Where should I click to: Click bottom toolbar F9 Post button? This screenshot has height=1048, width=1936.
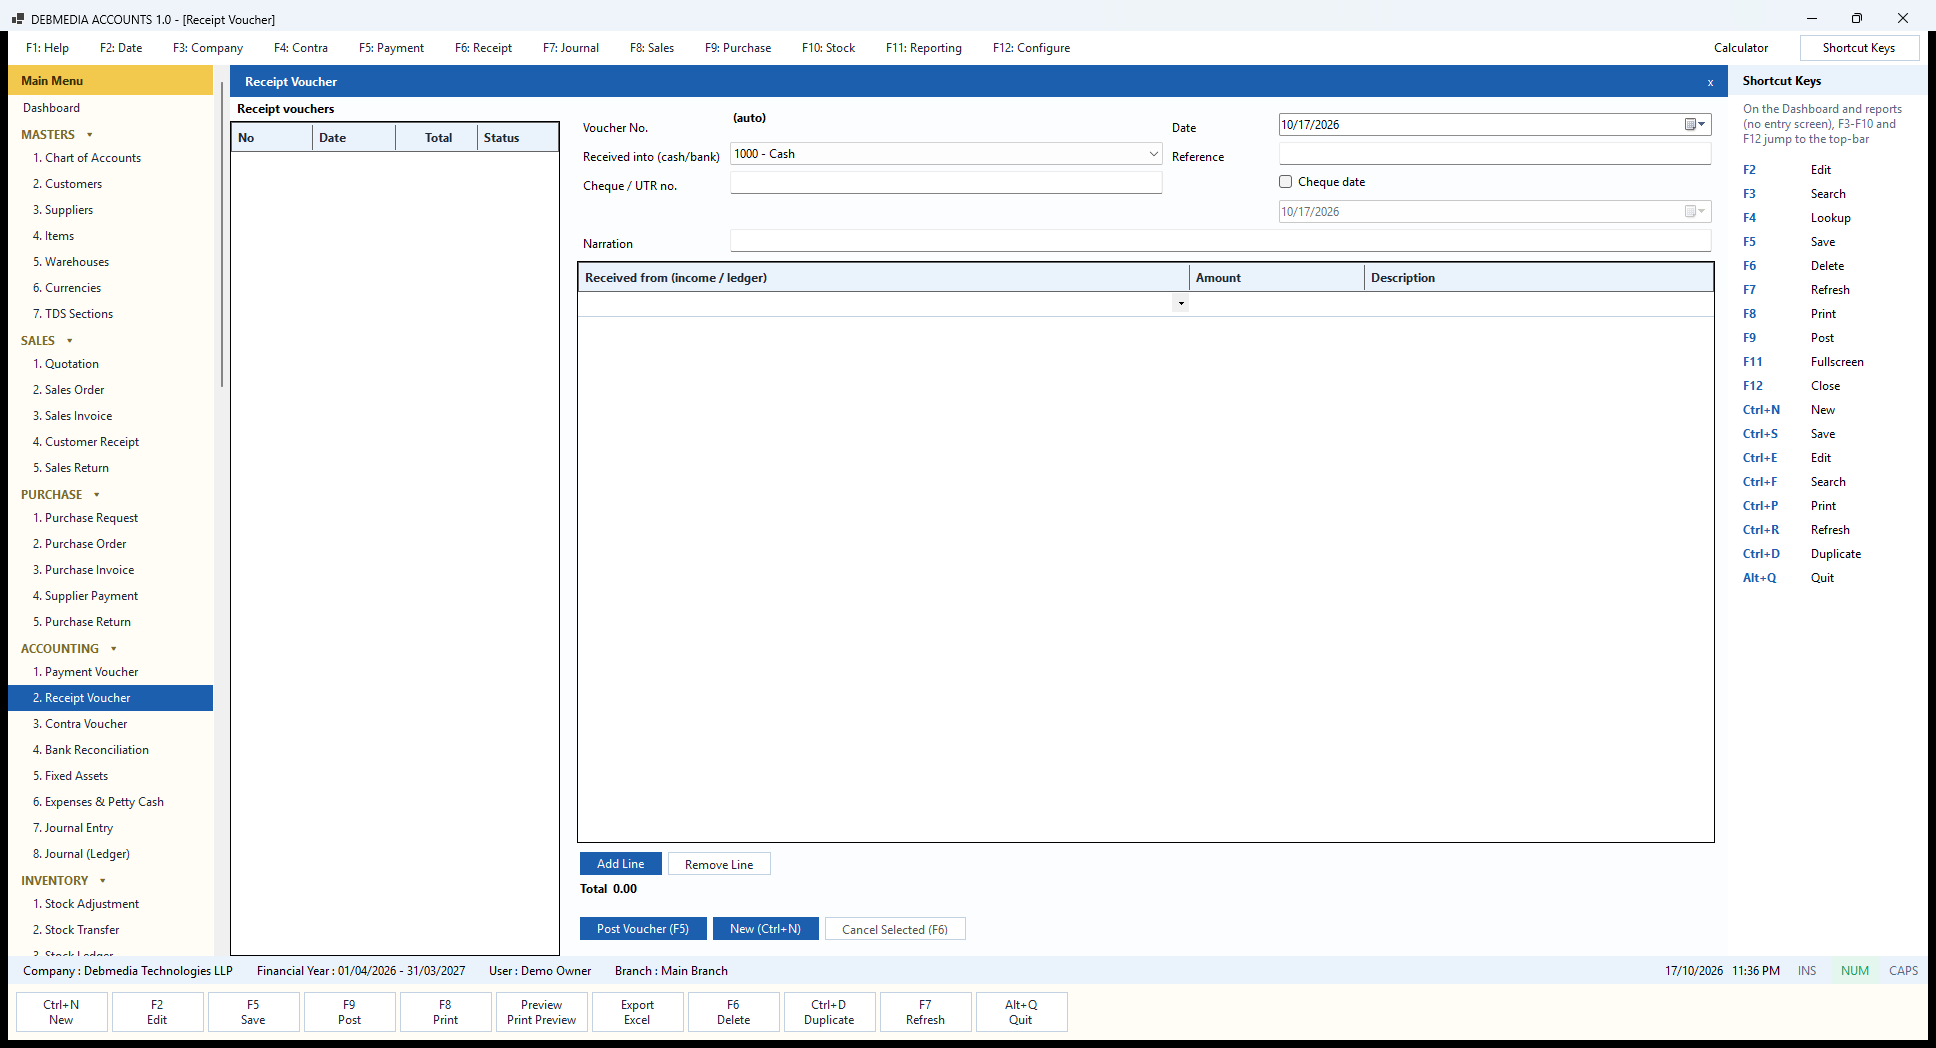pyautogui.click(x=349, y=1012)
